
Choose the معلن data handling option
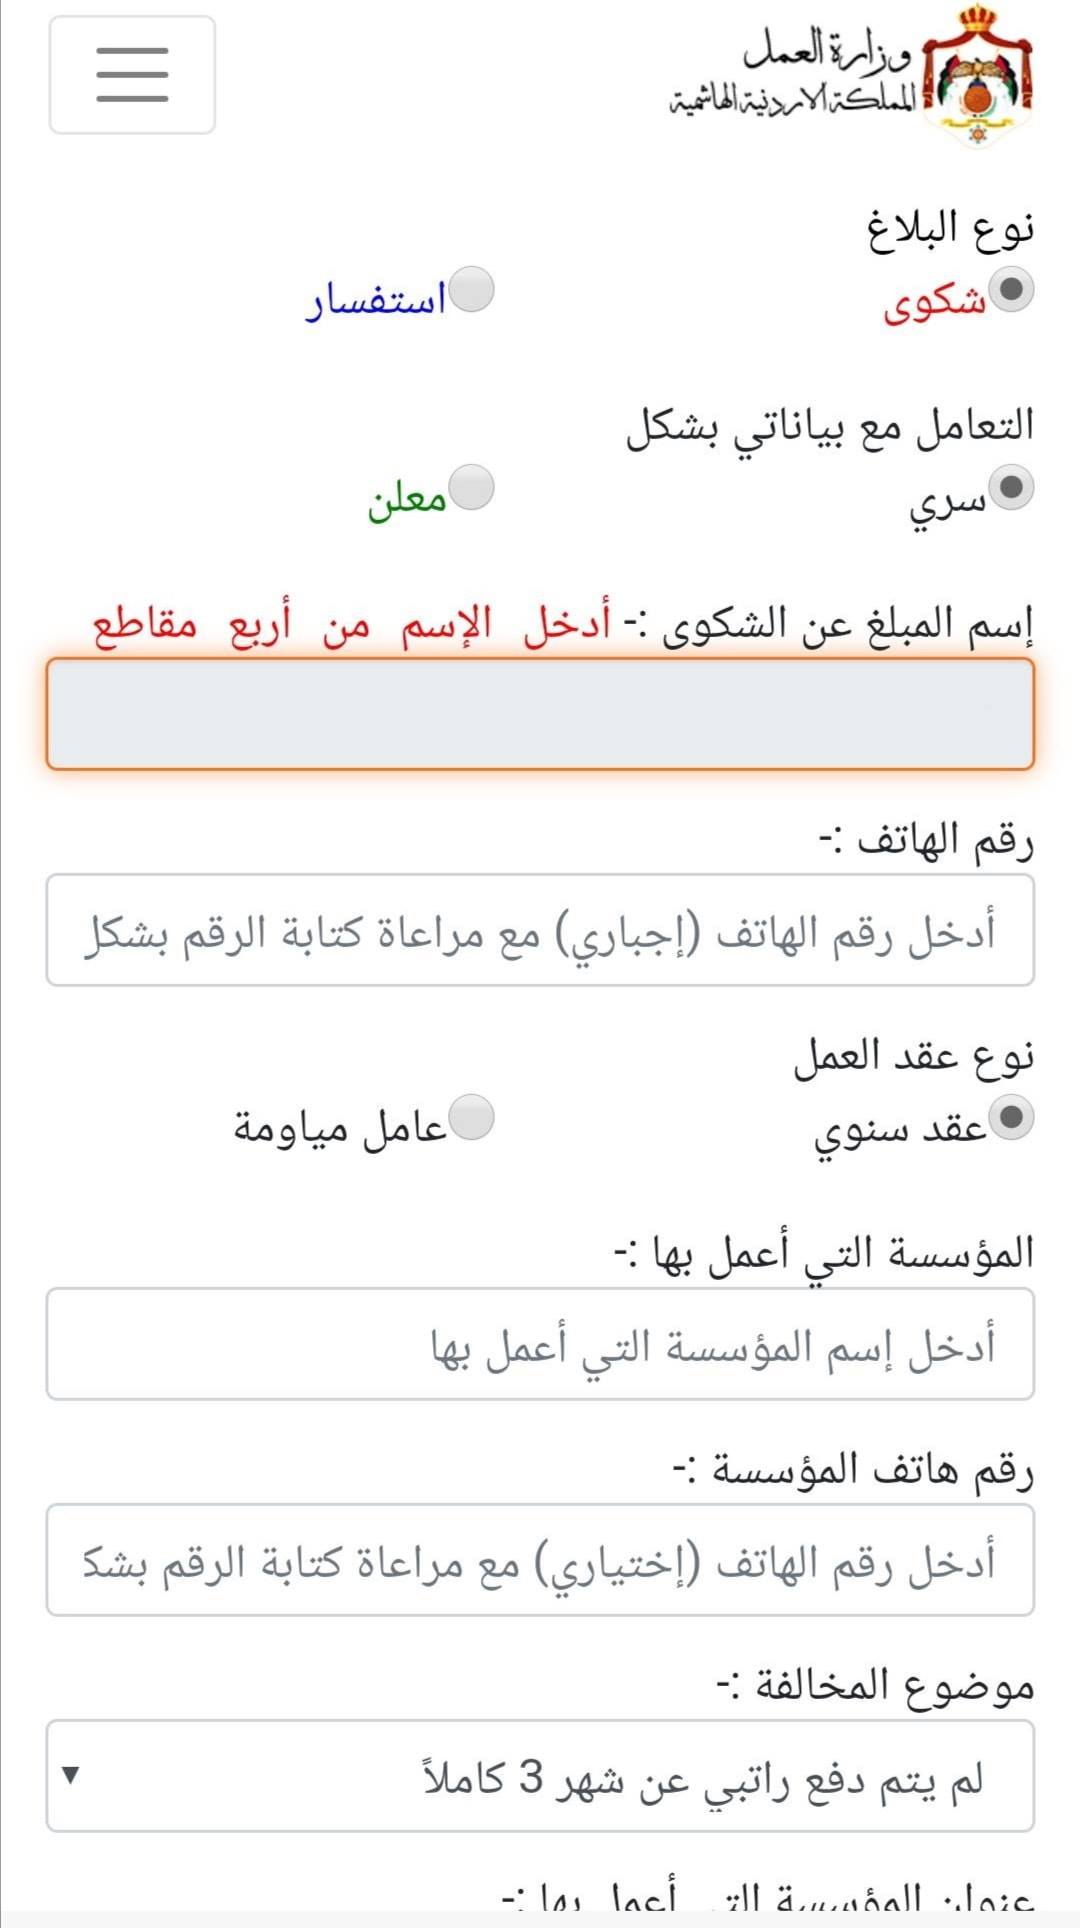coord(472,488)
